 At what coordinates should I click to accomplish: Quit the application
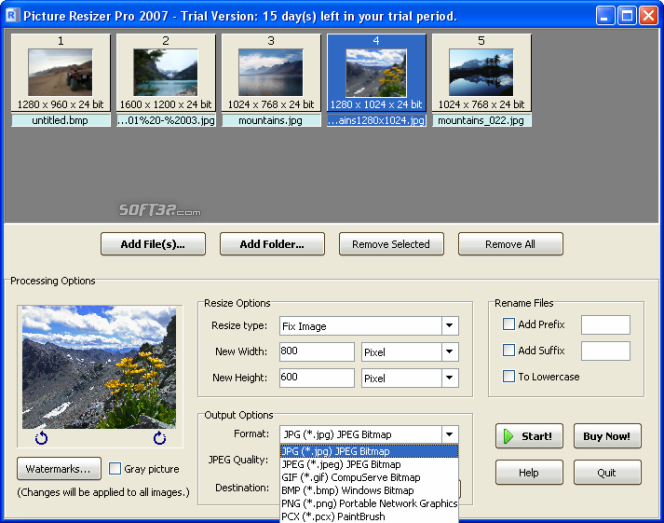(x=607, y=473)
